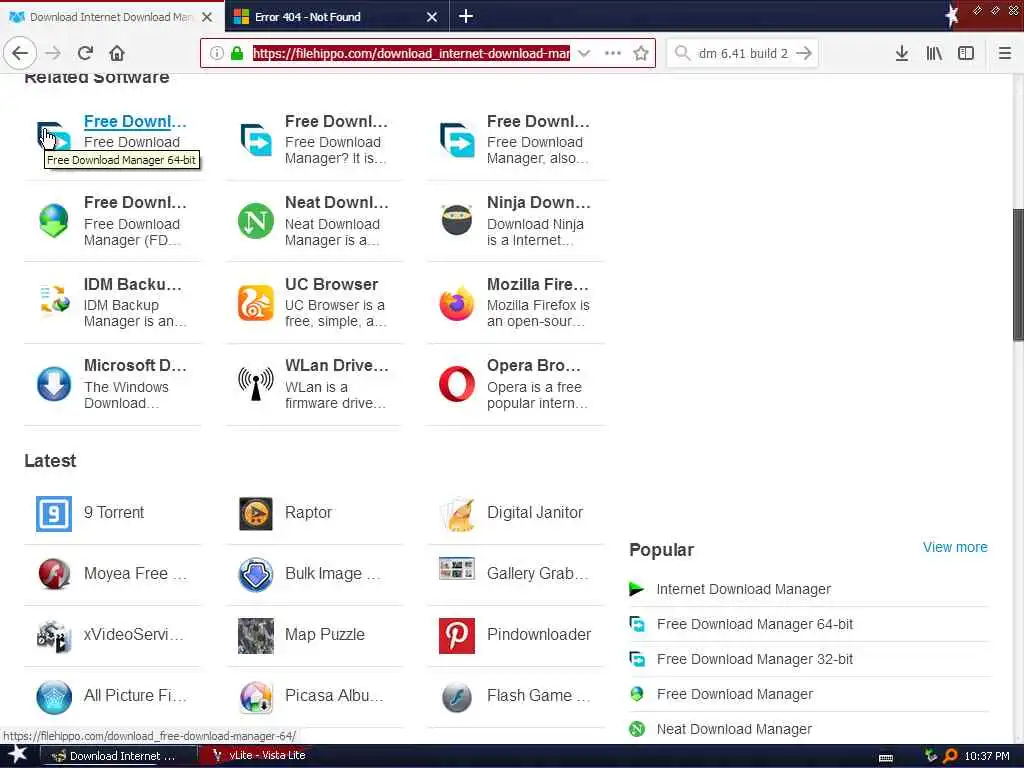Open the 9 Torrent icon

(x=54, y=513)
